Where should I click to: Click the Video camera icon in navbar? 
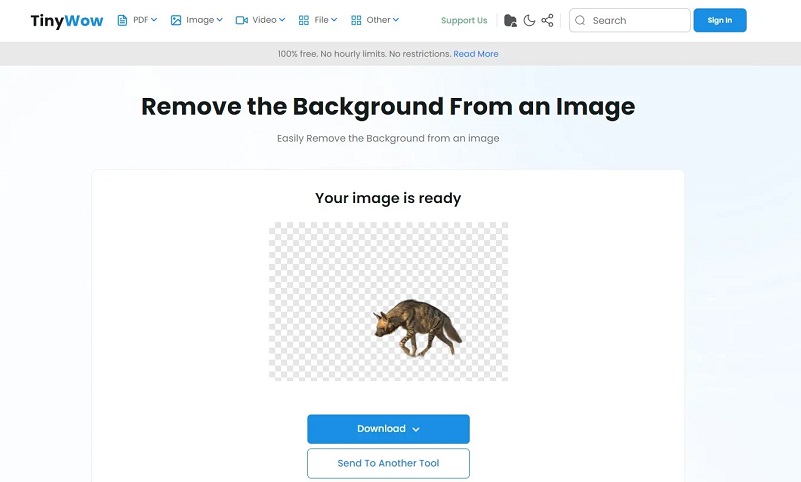click(x=242, y=20)
